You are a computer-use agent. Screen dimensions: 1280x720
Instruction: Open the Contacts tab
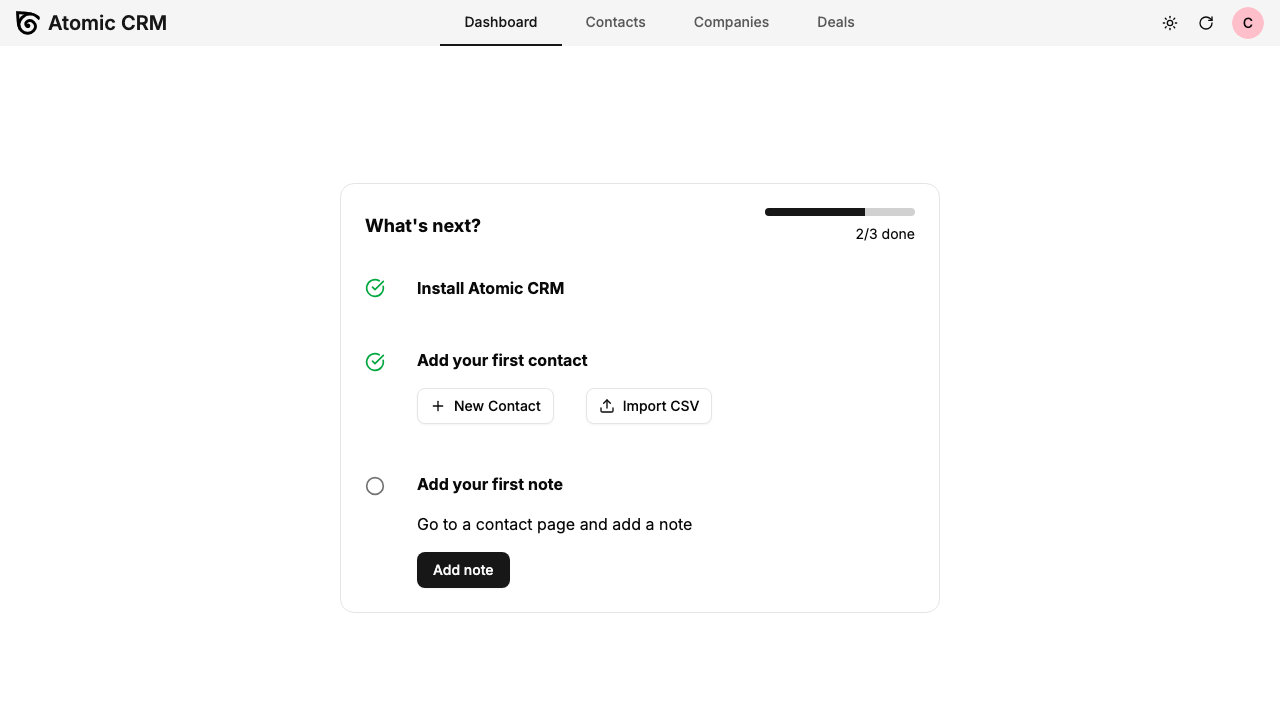[616, 22]
